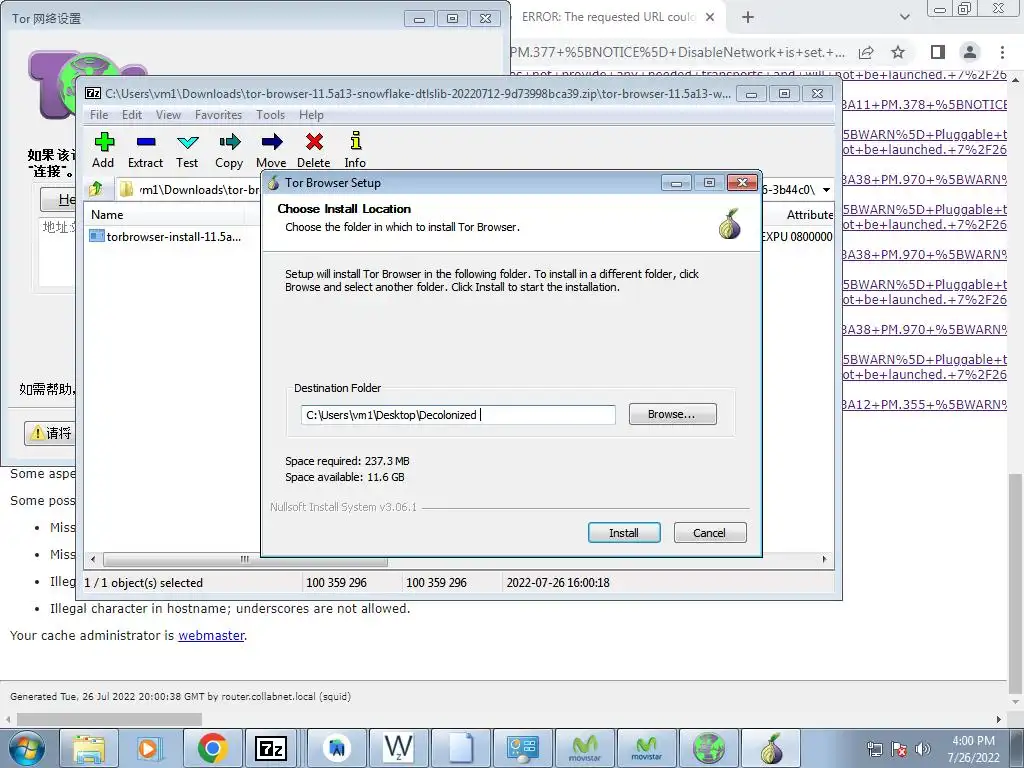Click the 7-Zip horizontal scrollbar thumb

tap(245, 560)
